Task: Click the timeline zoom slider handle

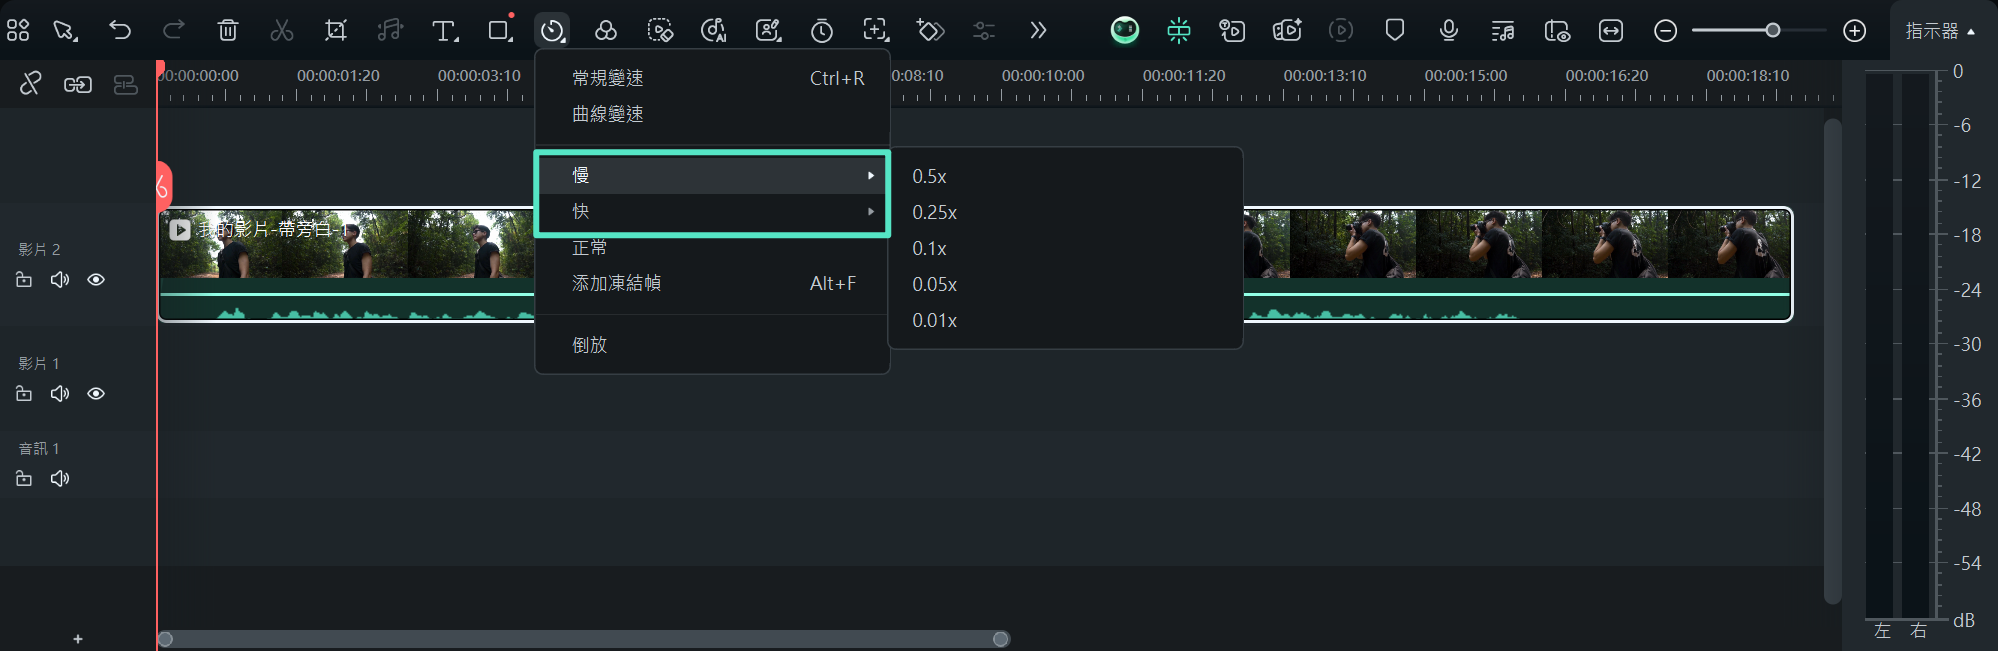Action: [x=1772, y=31]
